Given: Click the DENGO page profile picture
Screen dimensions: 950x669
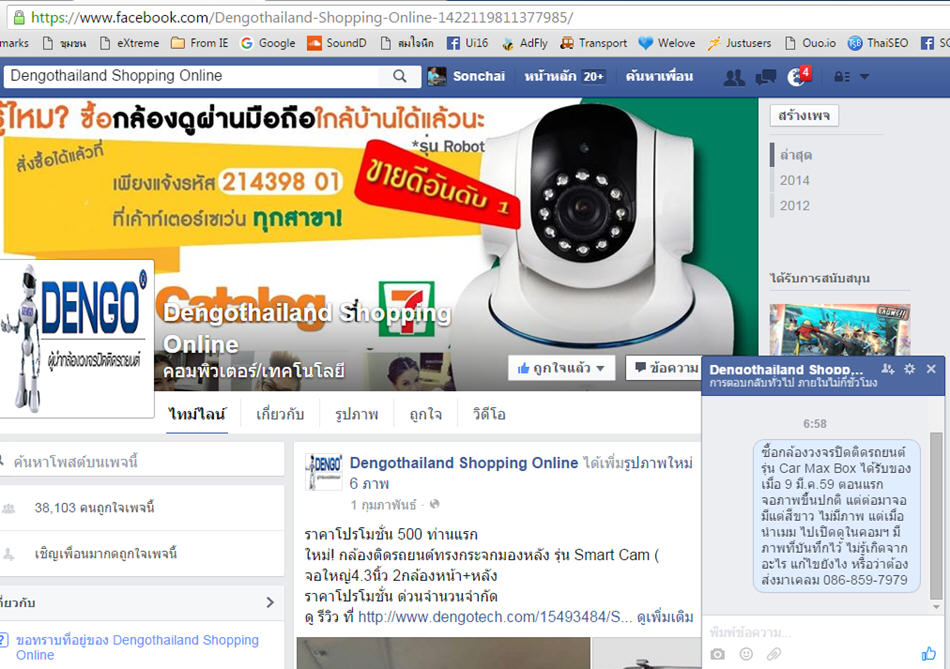Looking at the screenshot, I should click(x=76, y=338).
